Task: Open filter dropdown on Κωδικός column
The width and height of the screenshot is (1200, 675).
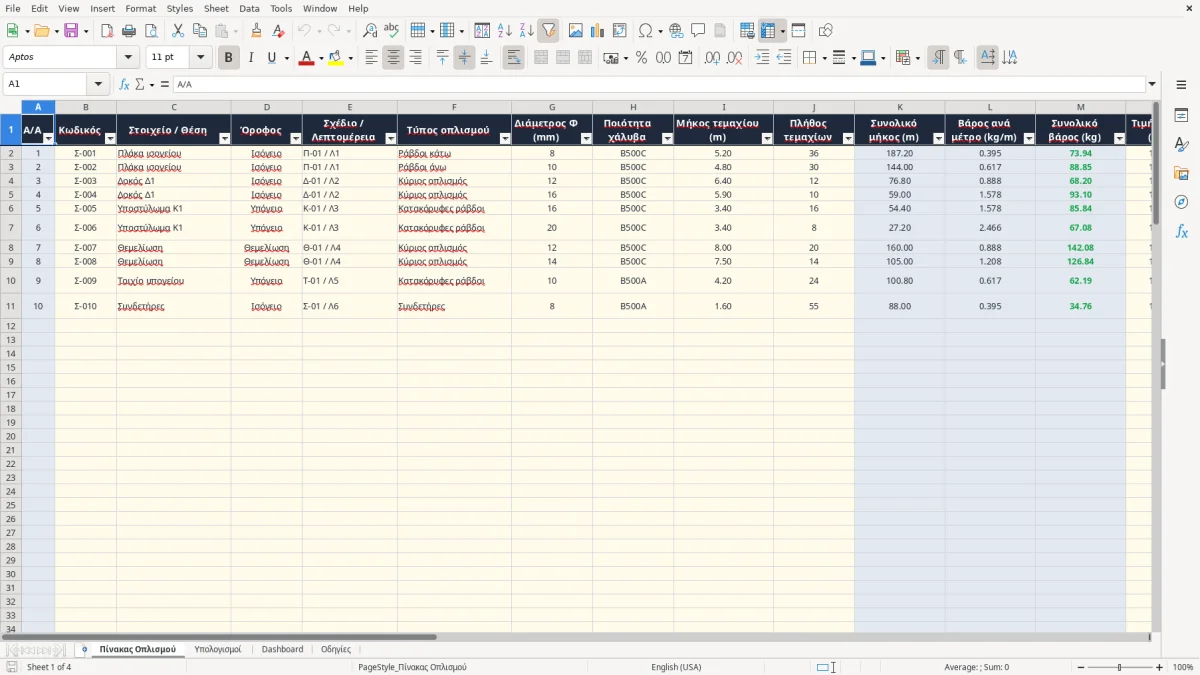Action: 110,139
